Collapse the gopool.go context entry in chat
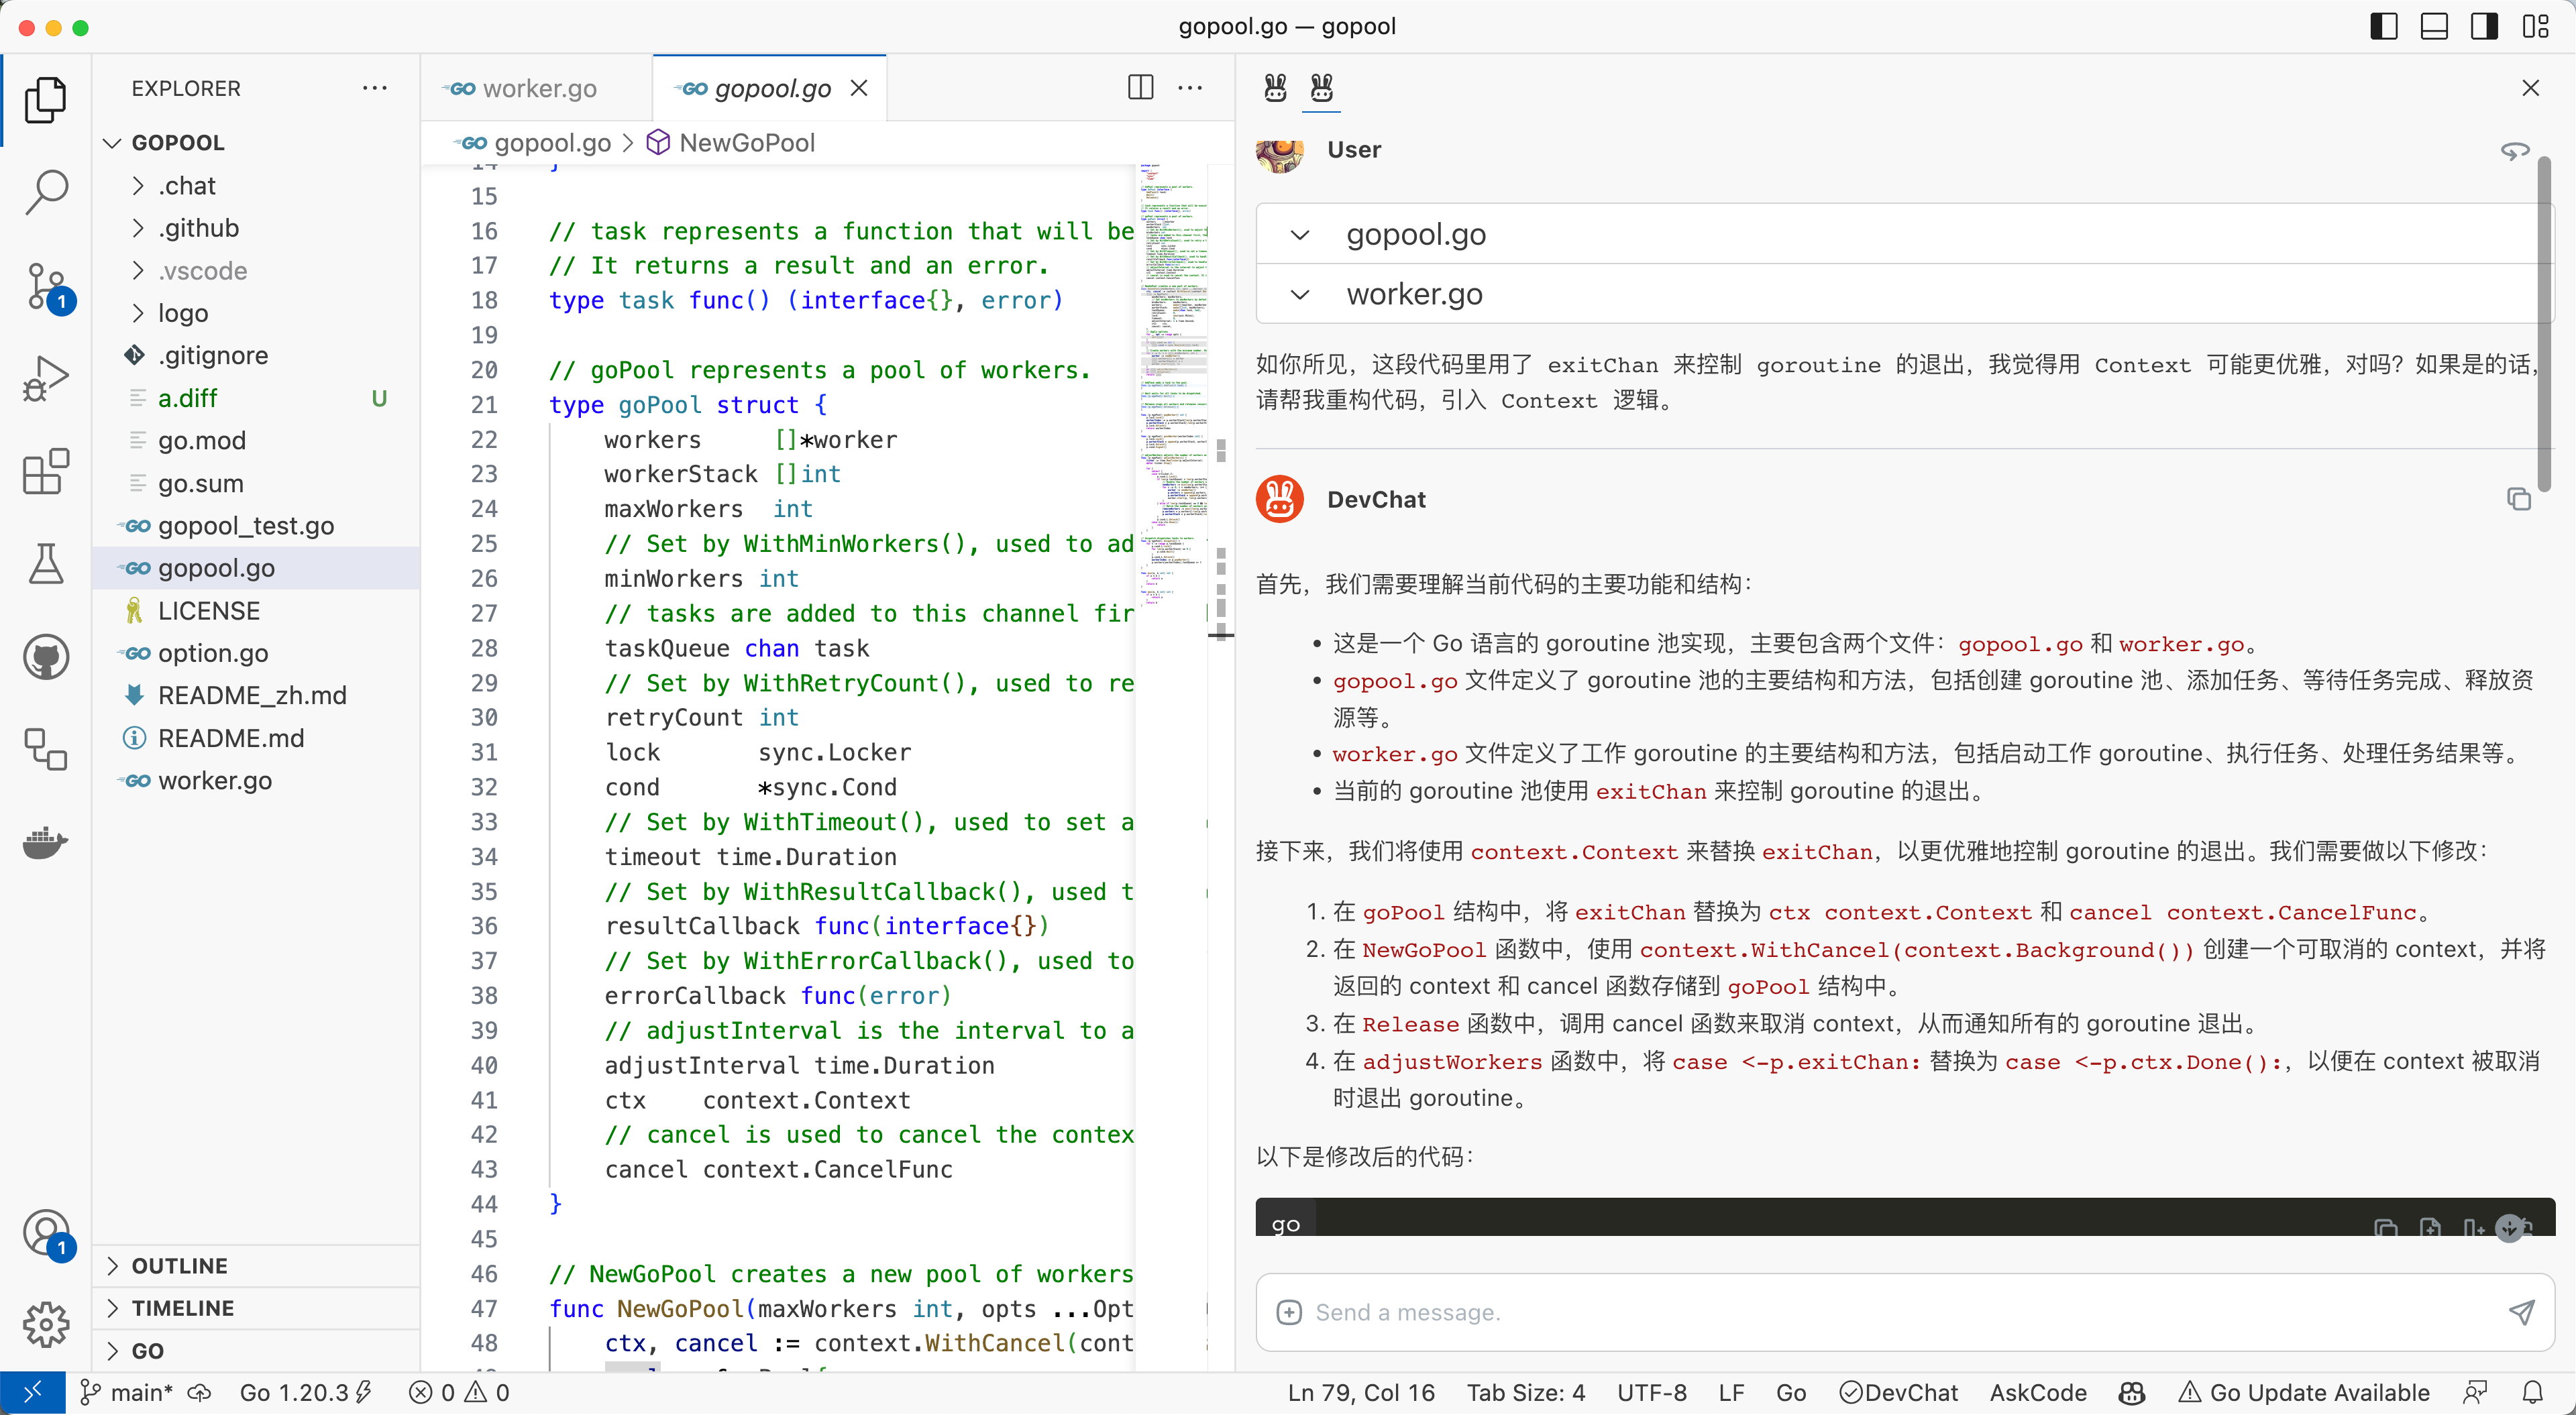Image resolution: width=2576 pixels, height=1415 pixels. [1300, 235]
